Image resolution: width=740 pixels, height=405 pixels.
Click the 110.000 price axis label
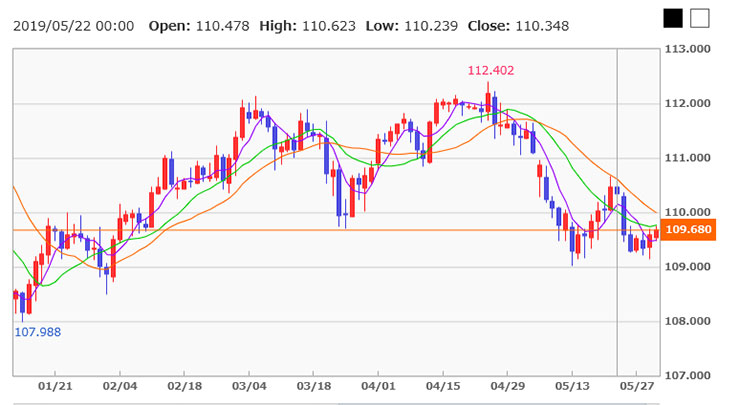pos(687,212)
